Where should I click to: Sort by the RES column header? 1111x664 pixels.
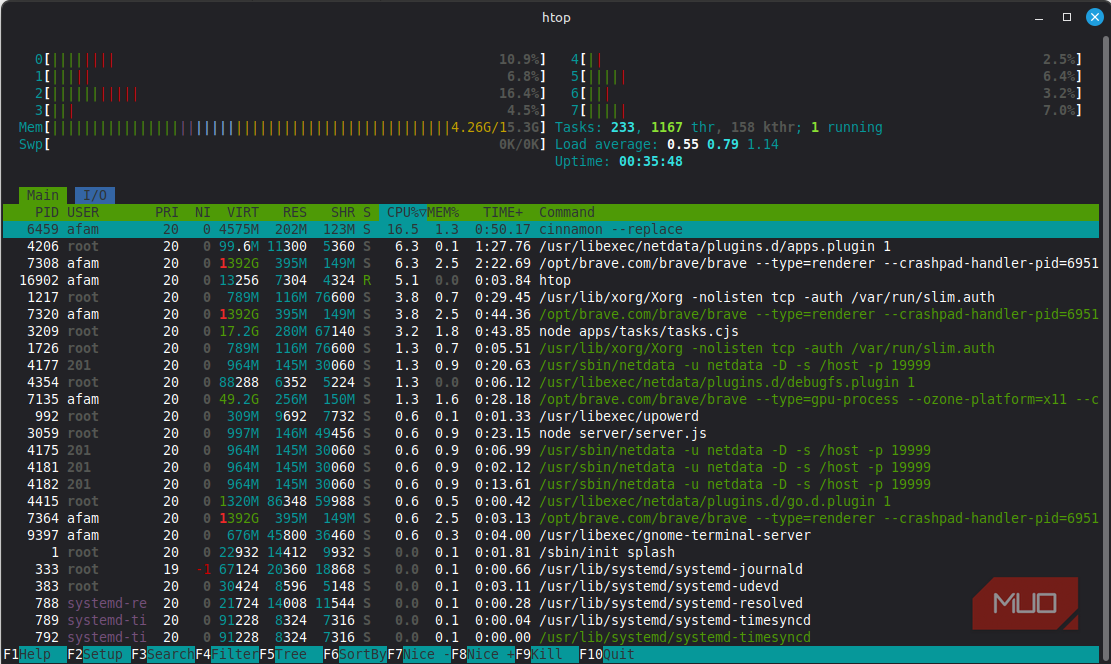[295, 212]
